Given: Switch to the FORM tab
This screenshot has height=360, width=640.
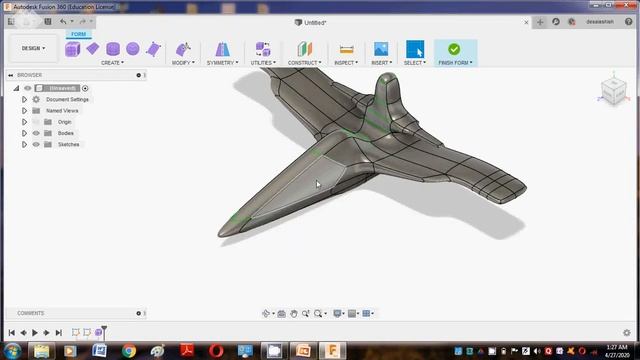Looking at the screenshot, I should pos(78,34).
